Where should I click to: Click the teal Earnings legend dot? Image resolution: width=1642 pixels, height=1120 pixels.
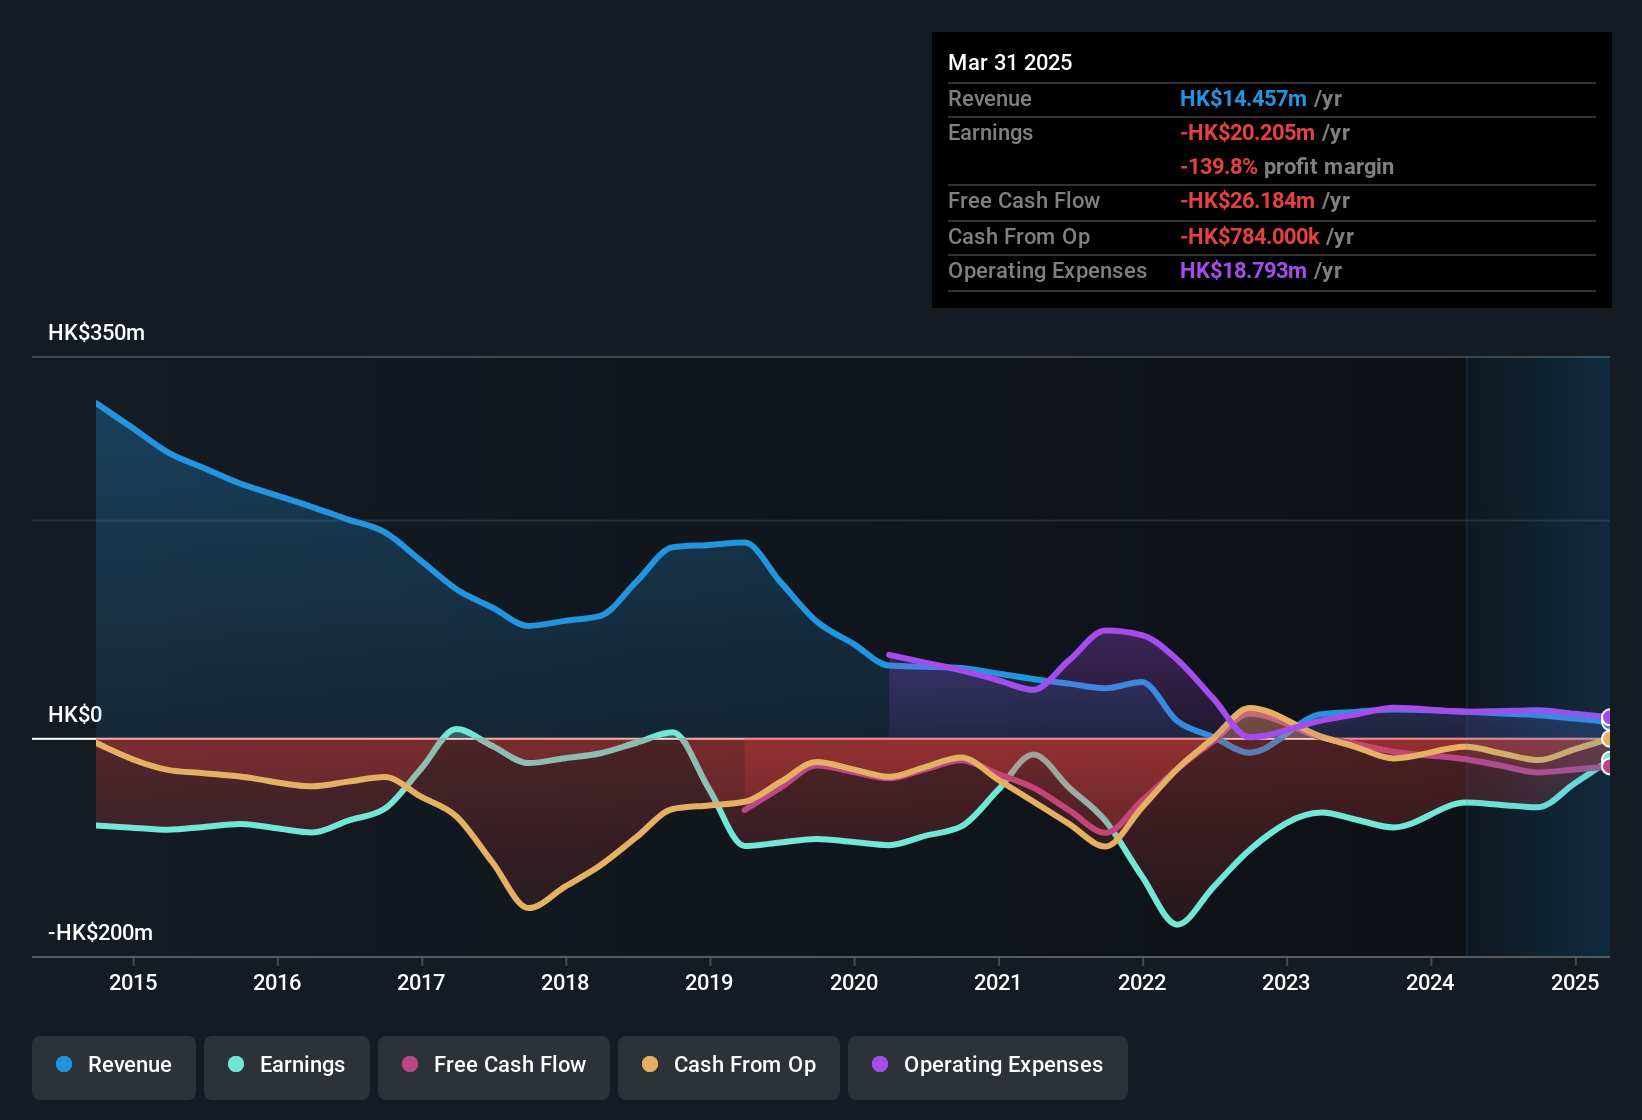pyautogui.click(x=237, y=1065)
